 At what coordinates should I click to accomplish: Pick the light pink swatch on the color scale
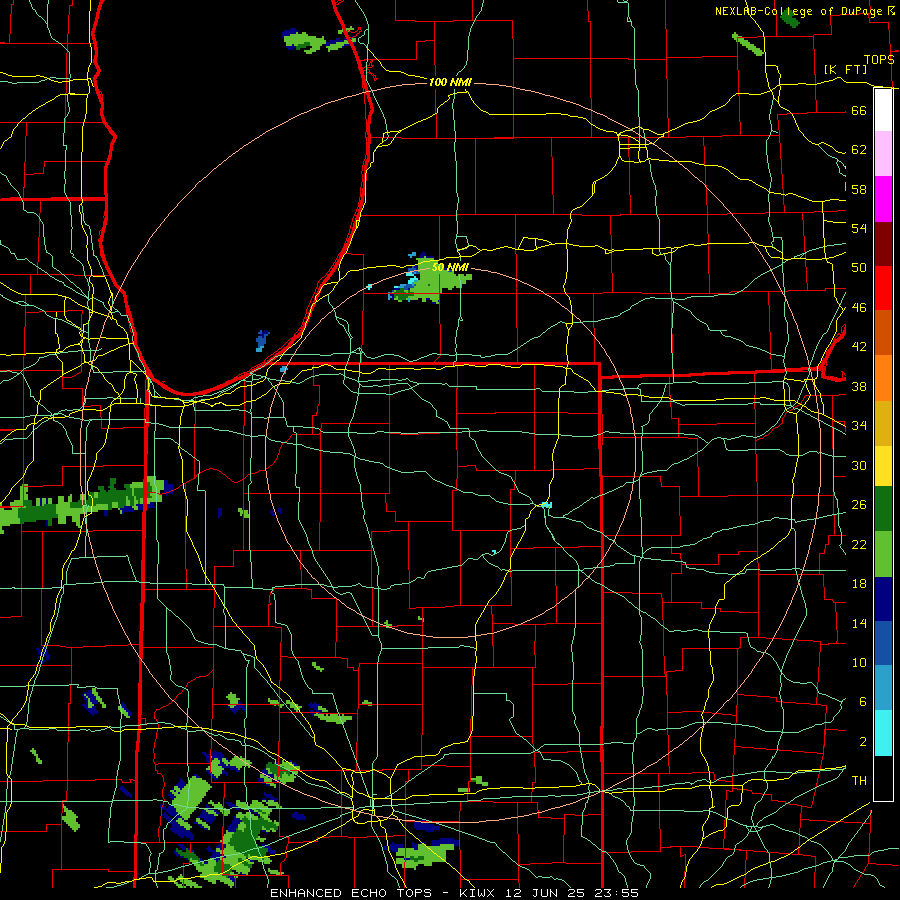pos(883,154)
